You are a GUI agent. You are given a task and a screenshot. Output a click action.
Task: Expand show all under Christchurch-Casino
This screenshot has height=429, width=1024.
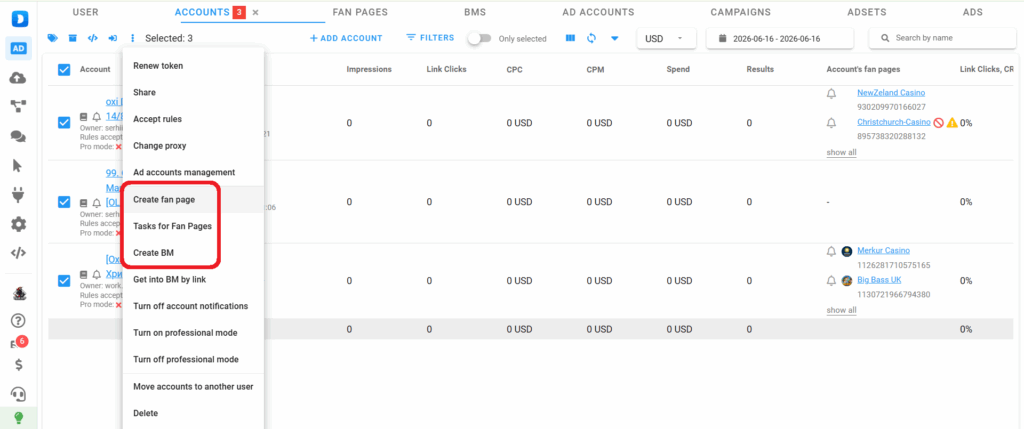click(841, 152)
